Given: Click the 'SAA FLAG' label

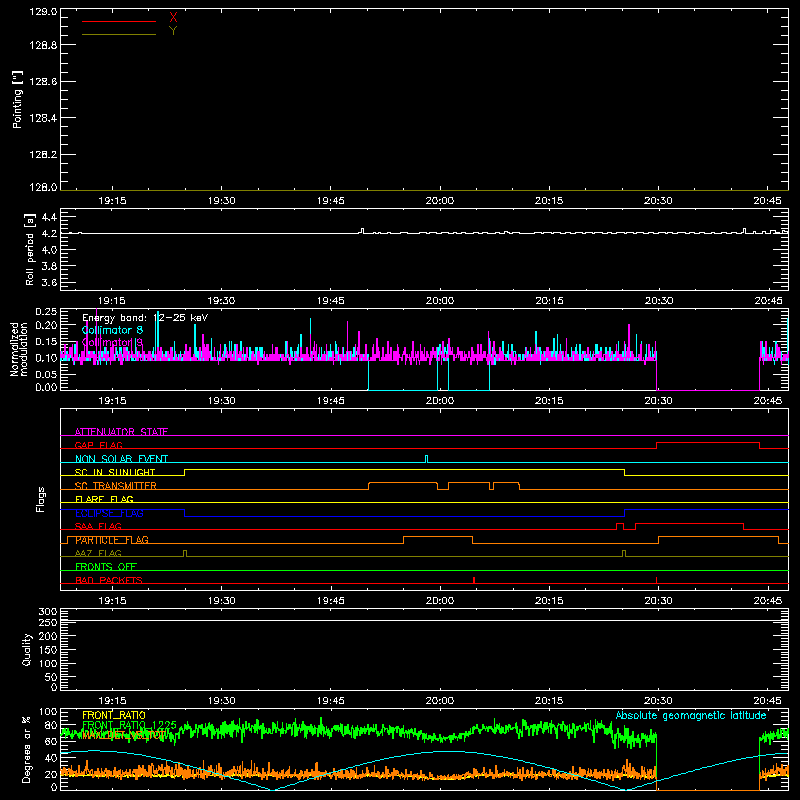Looking at the screenshot, I should click(x=98, y=526).
